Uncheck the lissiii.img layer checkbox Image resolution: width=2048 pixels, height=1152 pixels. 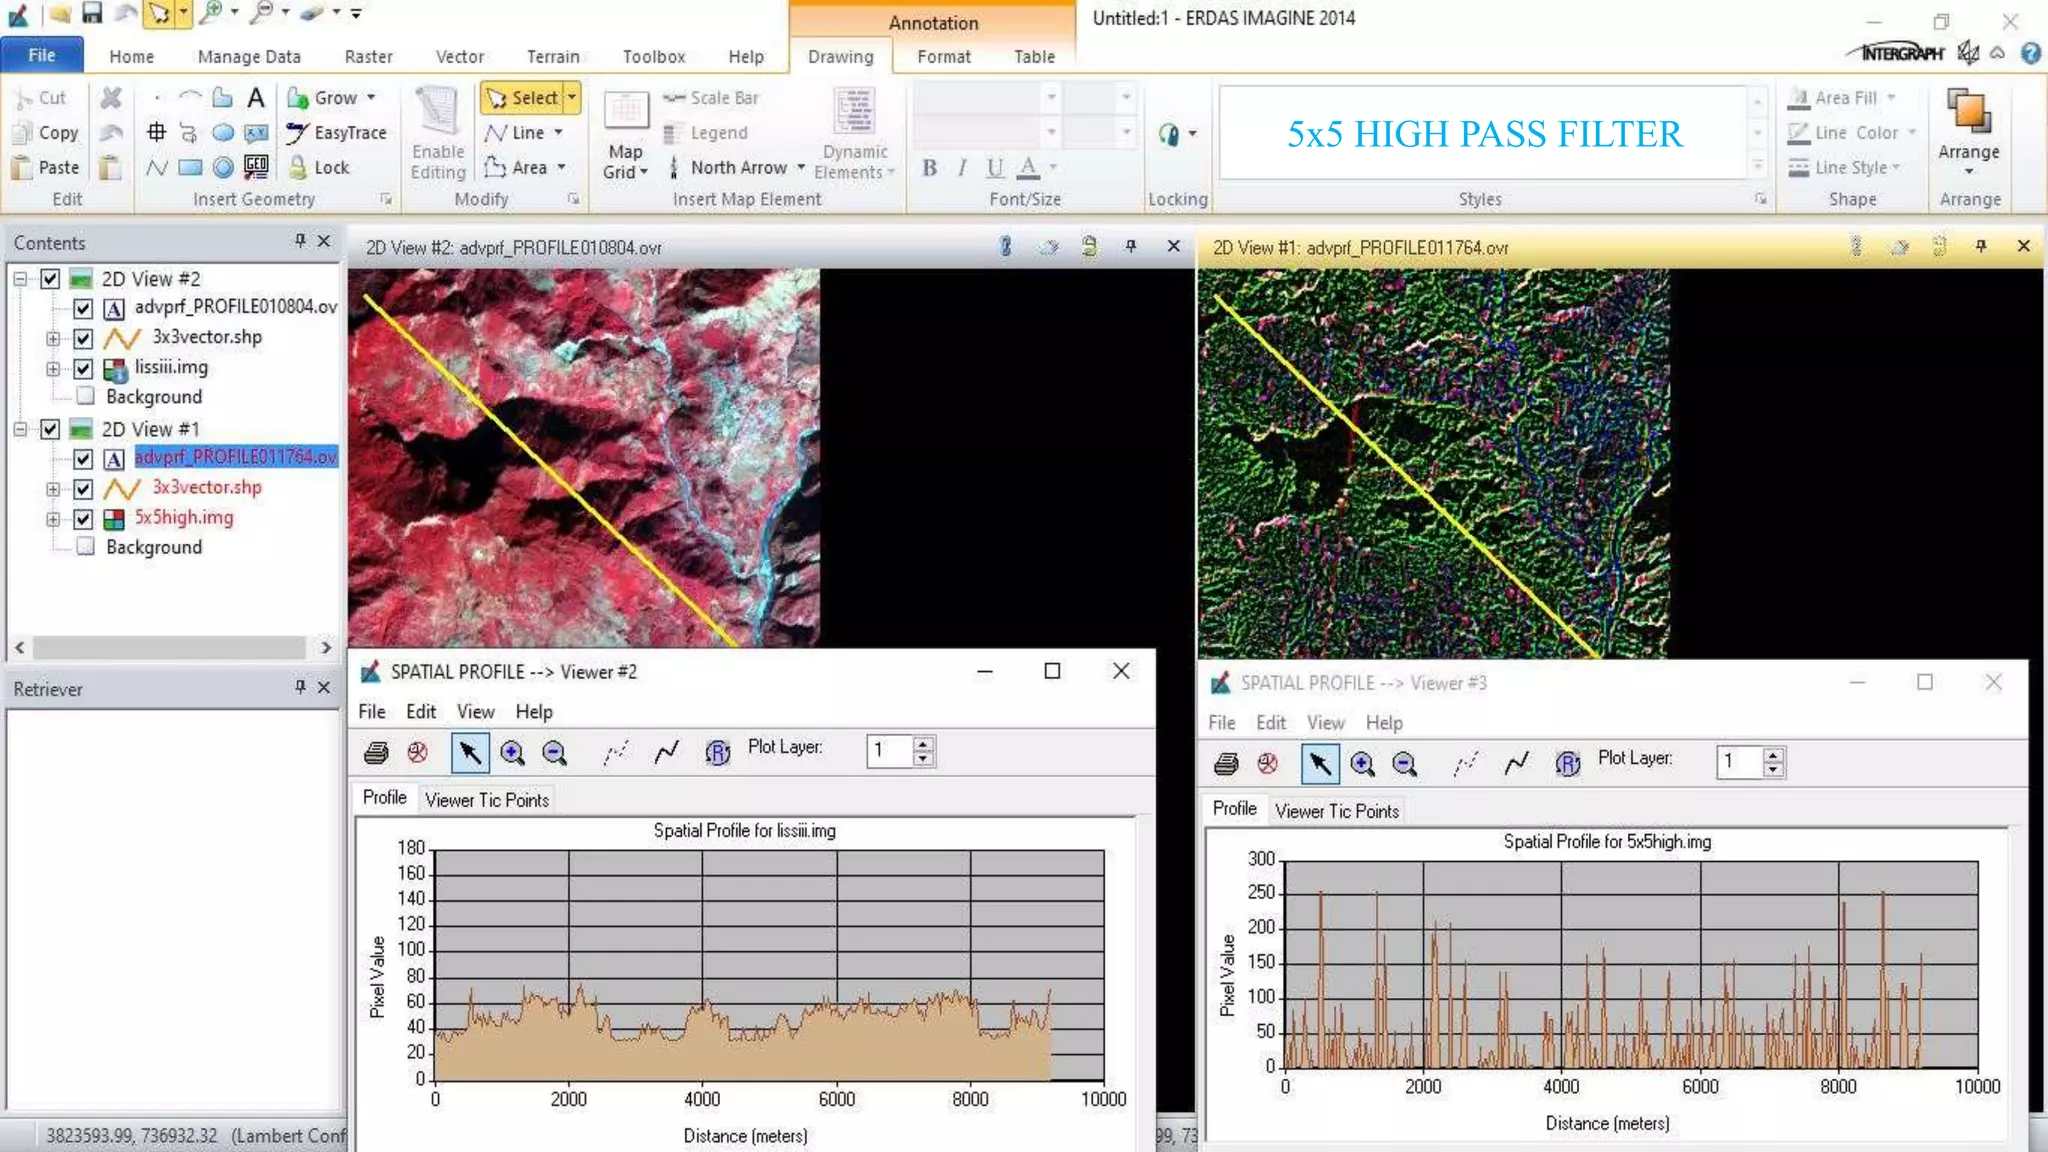[x=83, y=368]
